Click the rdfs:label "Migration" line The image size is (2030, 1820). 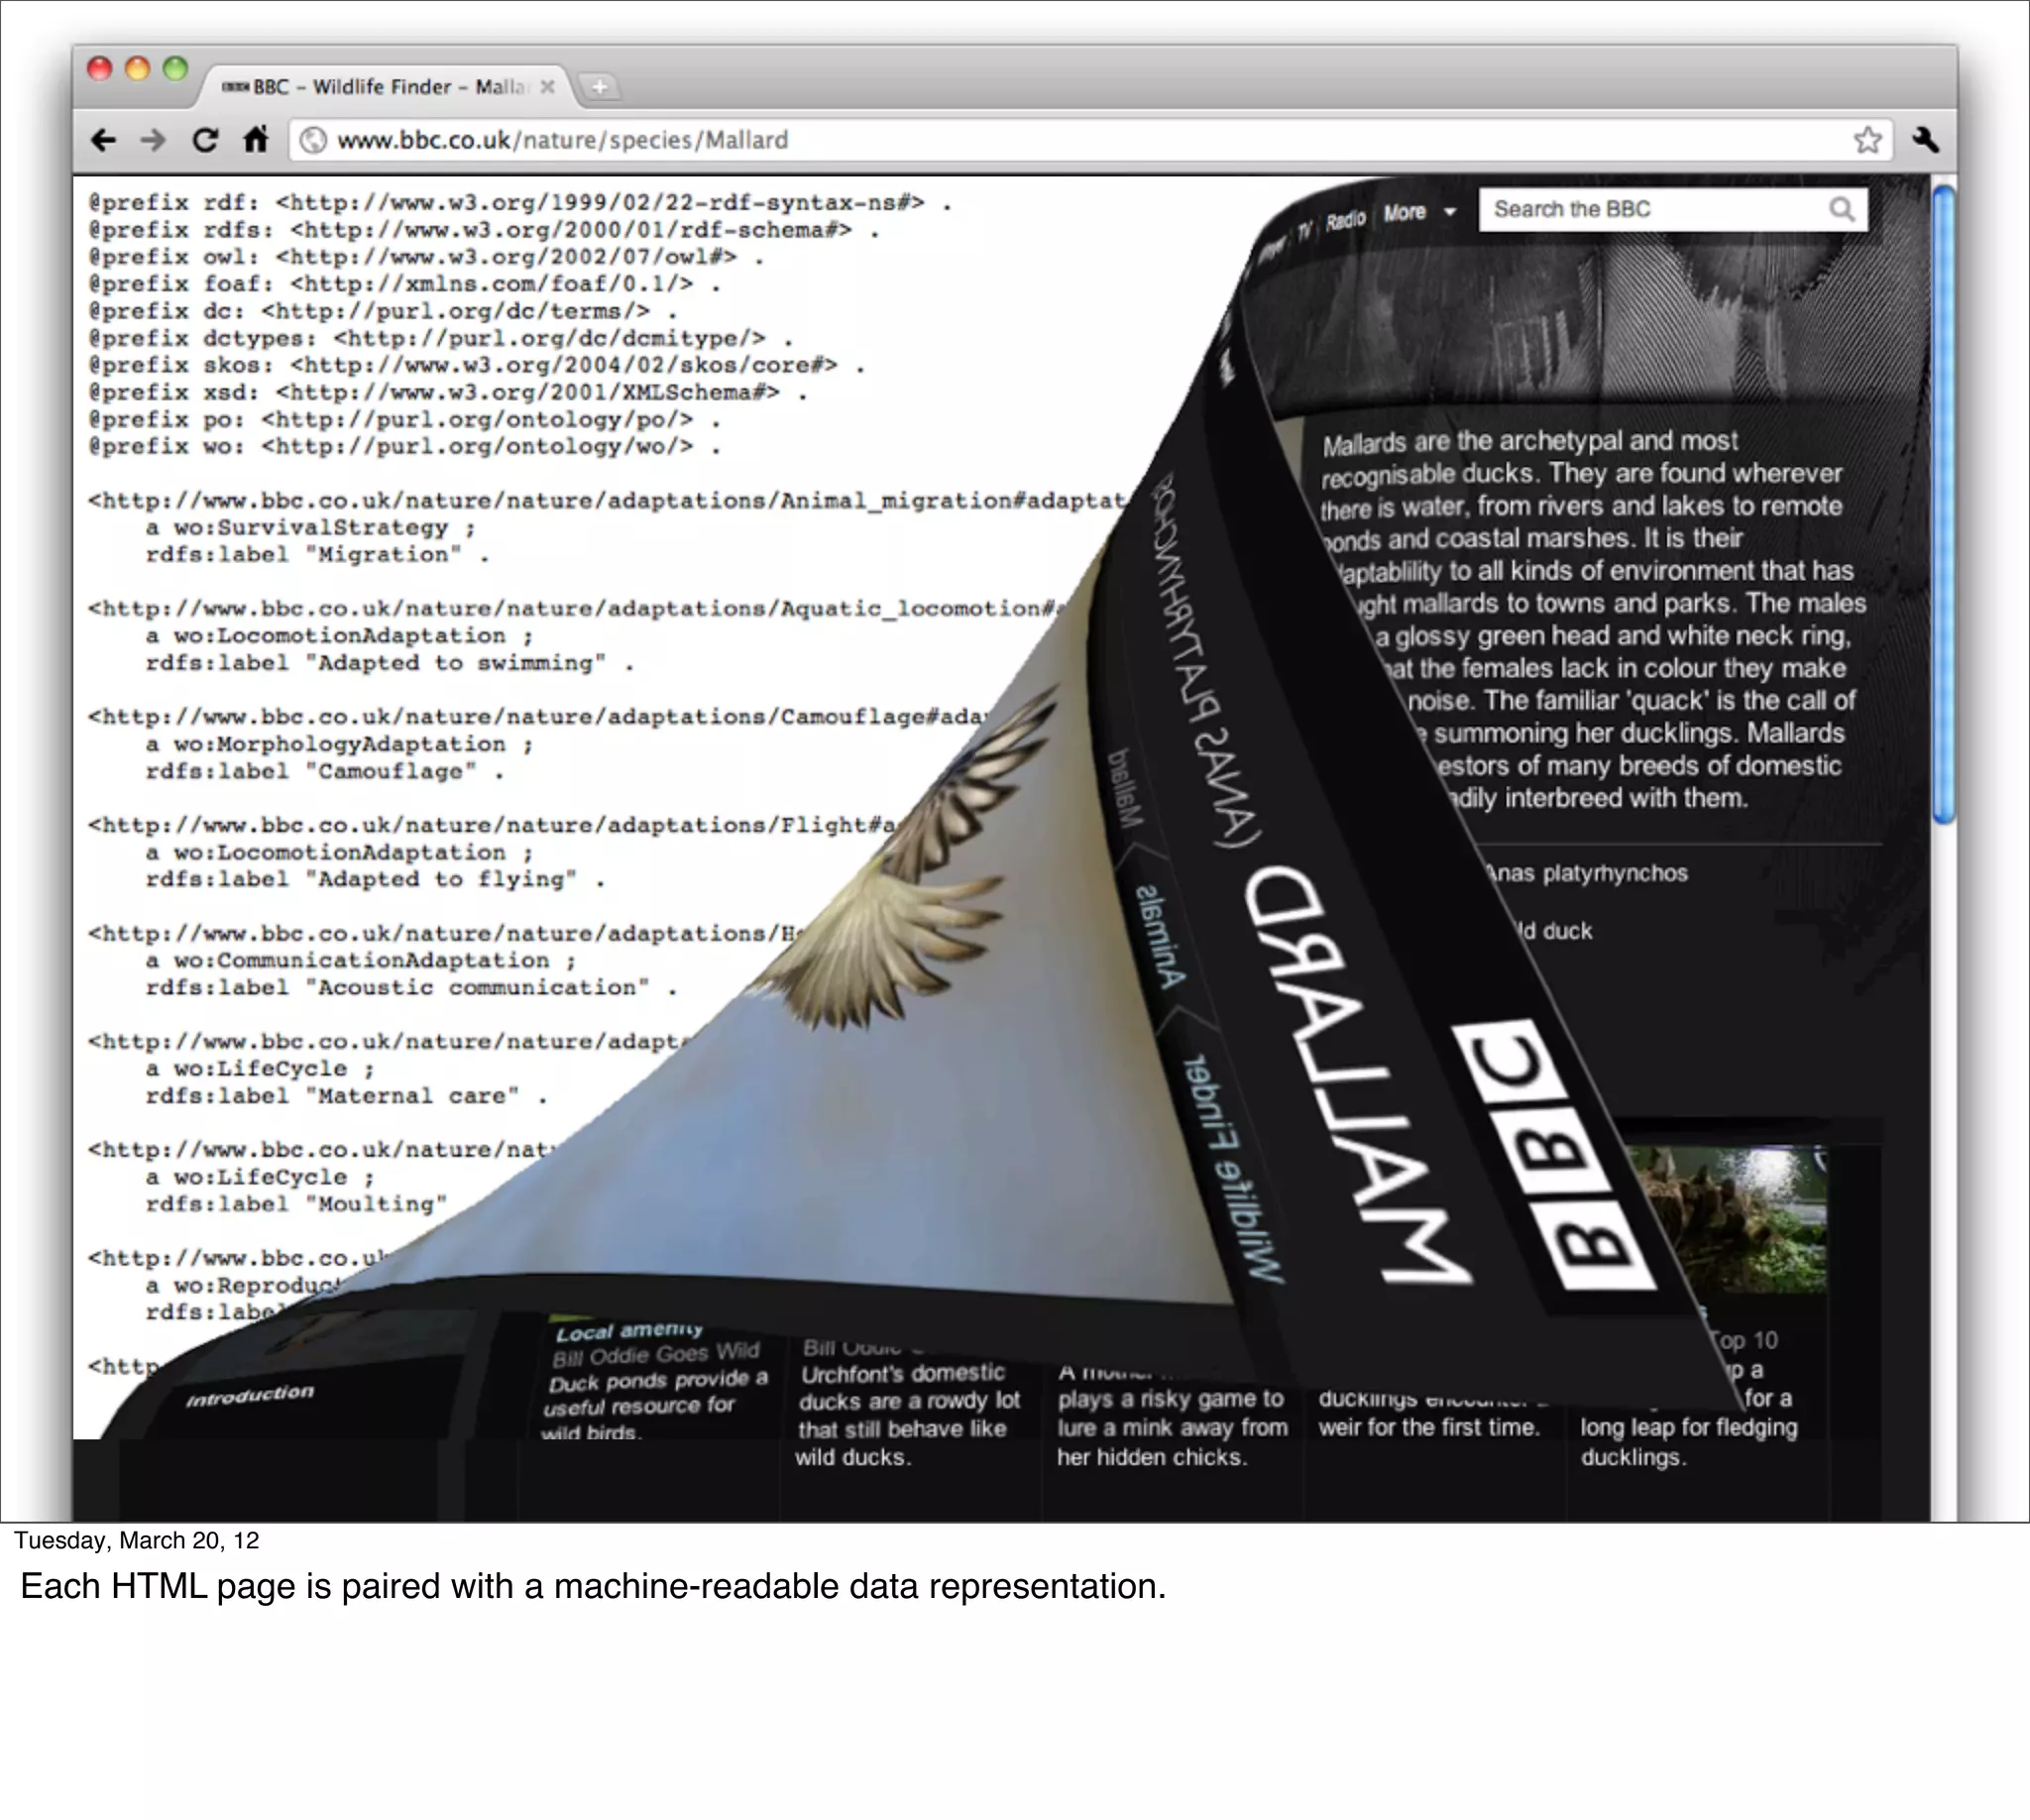pyautogui.click(x=318, y=555)
